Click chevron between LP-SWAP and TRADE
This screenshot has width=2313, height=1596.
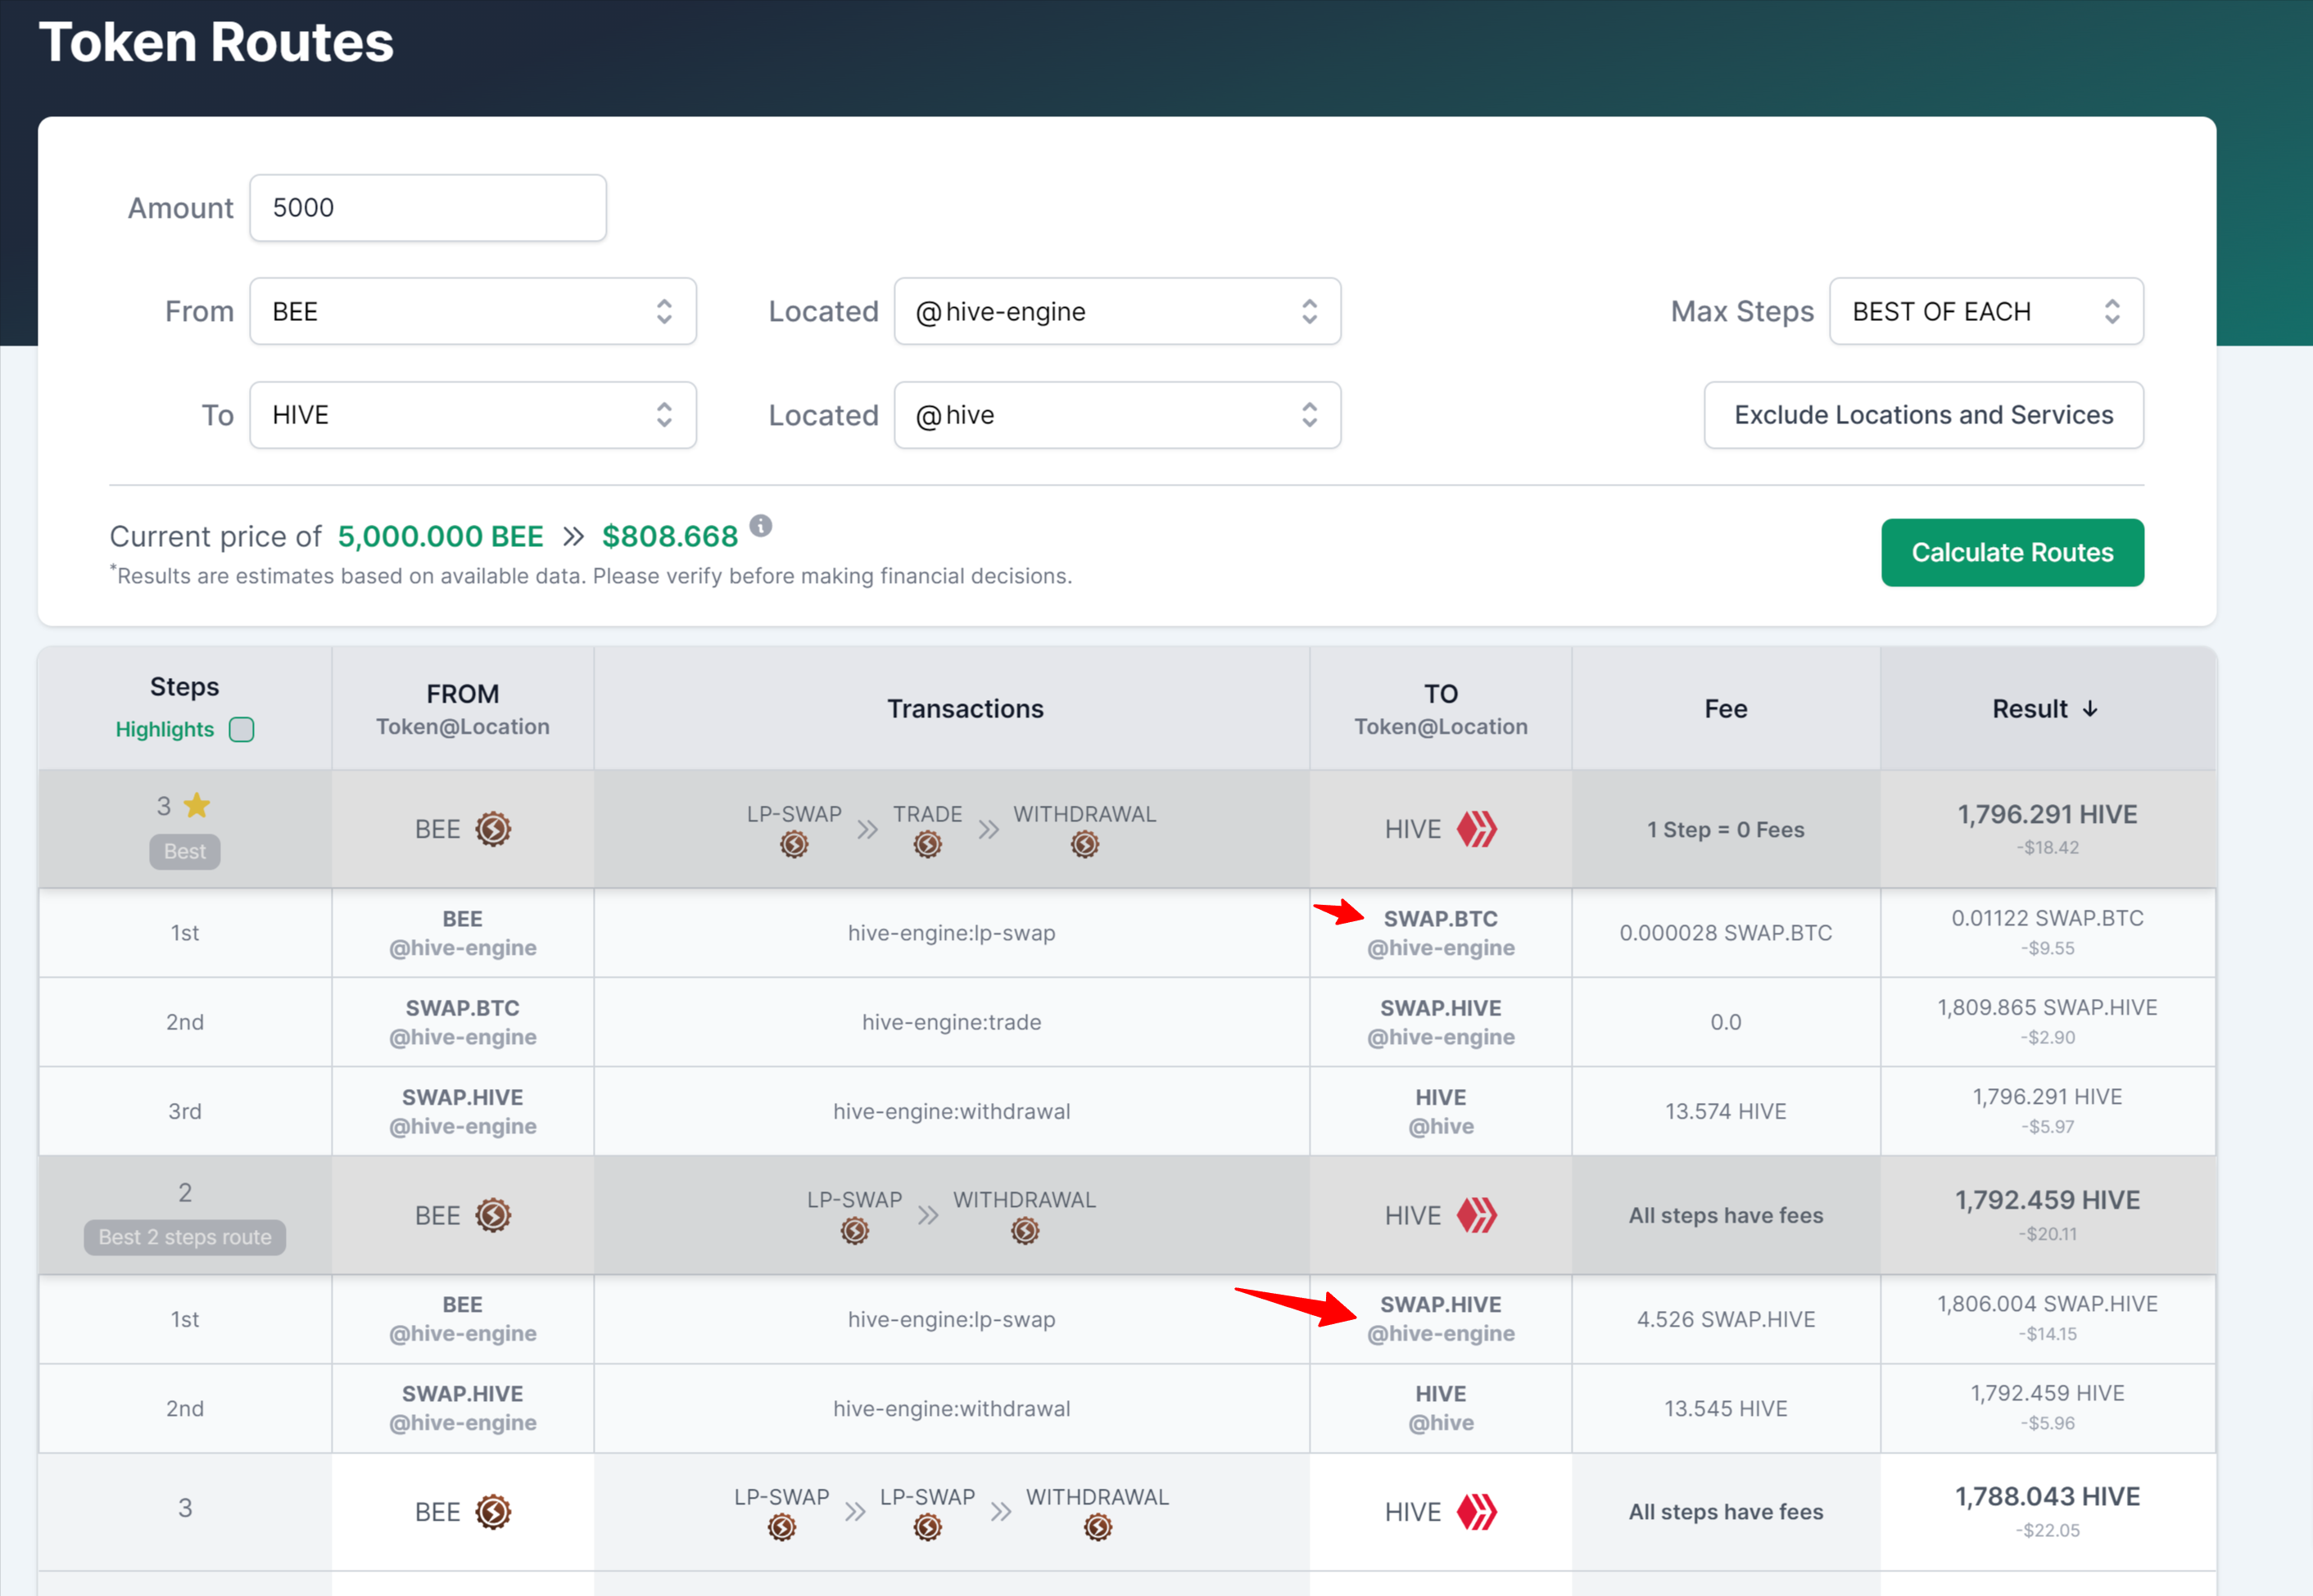[867, 830]
